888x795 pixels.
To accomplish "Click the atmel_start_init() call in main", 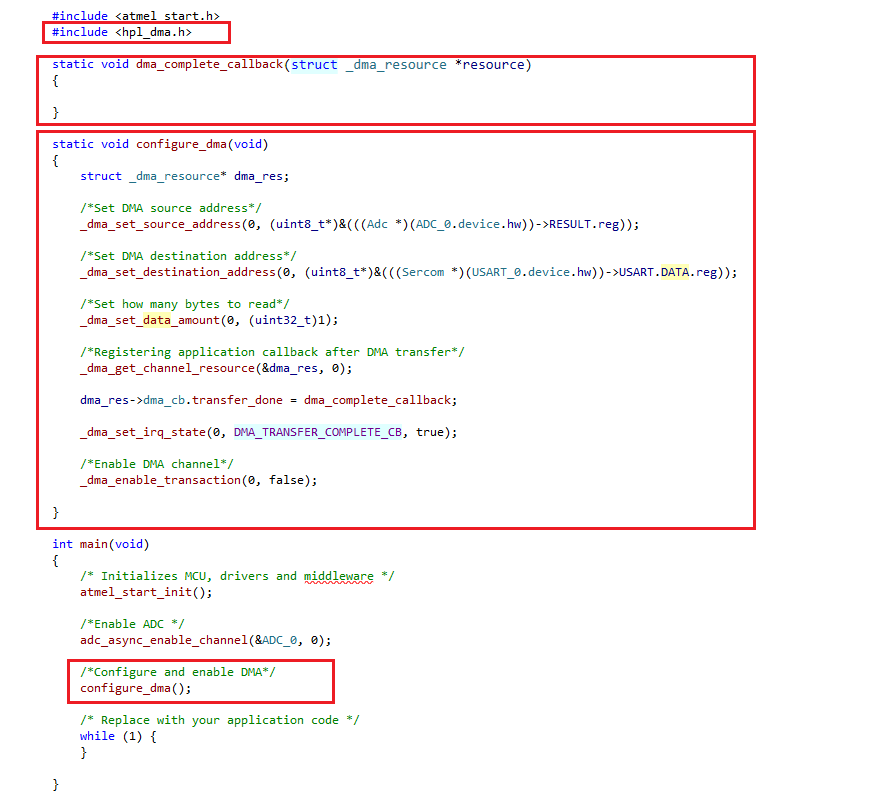I will tap(146, 592).
